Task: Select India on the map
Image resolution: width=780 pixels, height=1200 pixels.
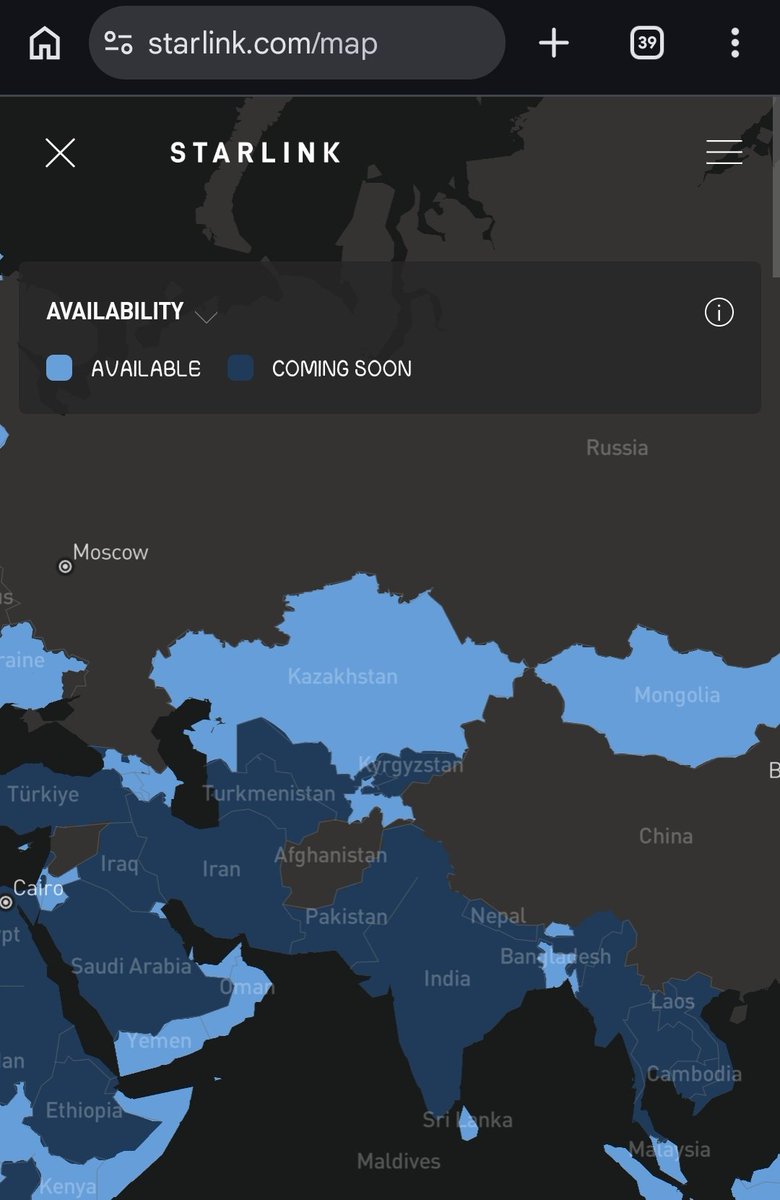Action: 447,979
